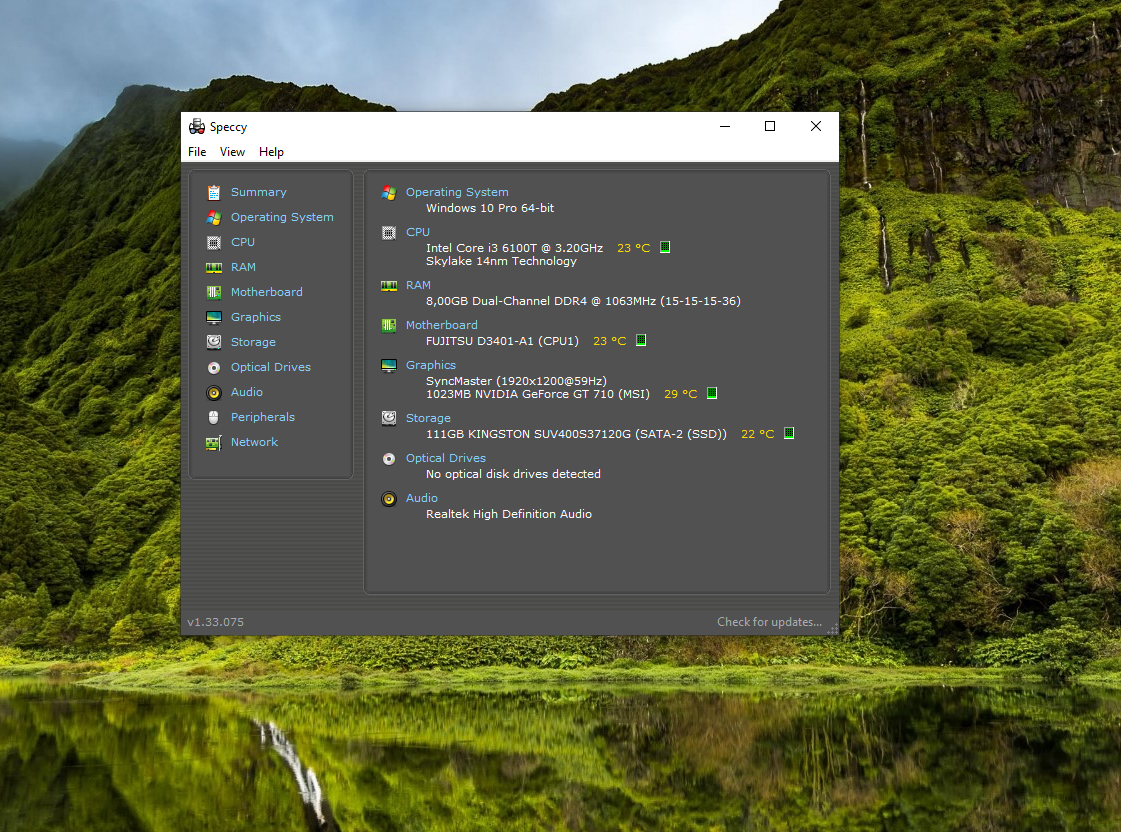Click the window resize grip corner

pyautogui.click(x=833, y=630)
